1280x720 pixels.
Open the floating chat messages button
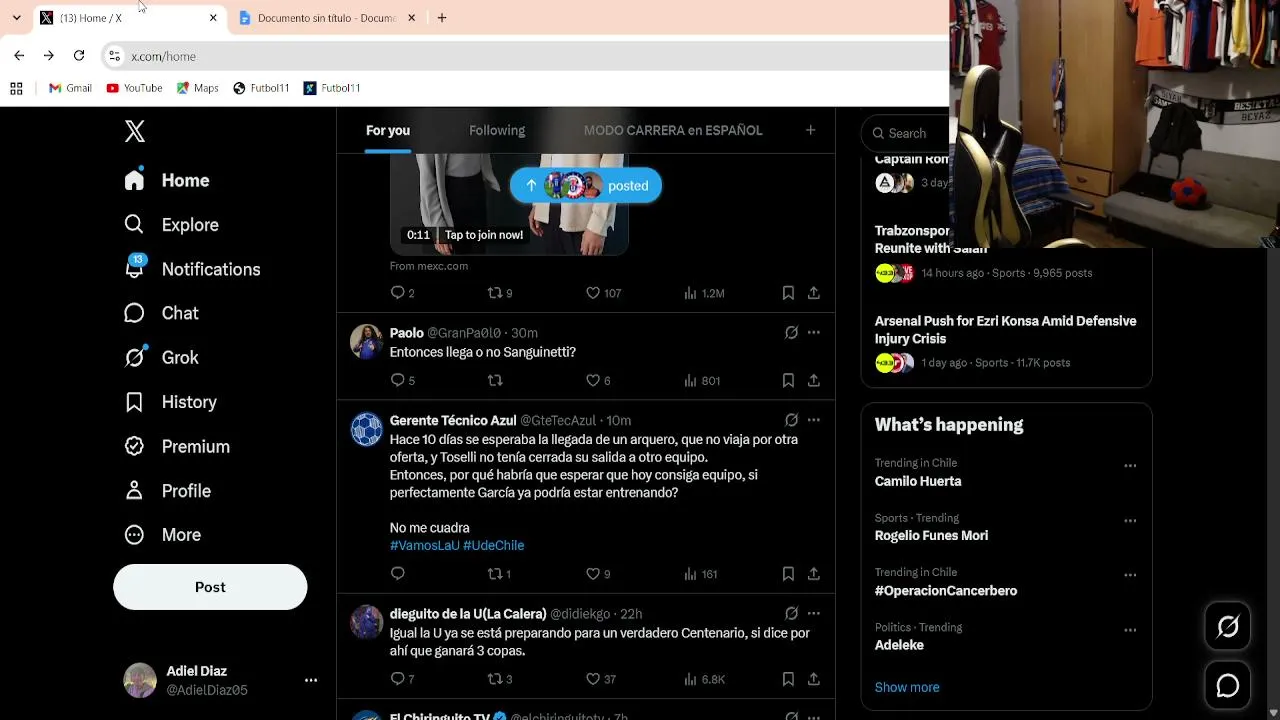[x=1228, y=686]
